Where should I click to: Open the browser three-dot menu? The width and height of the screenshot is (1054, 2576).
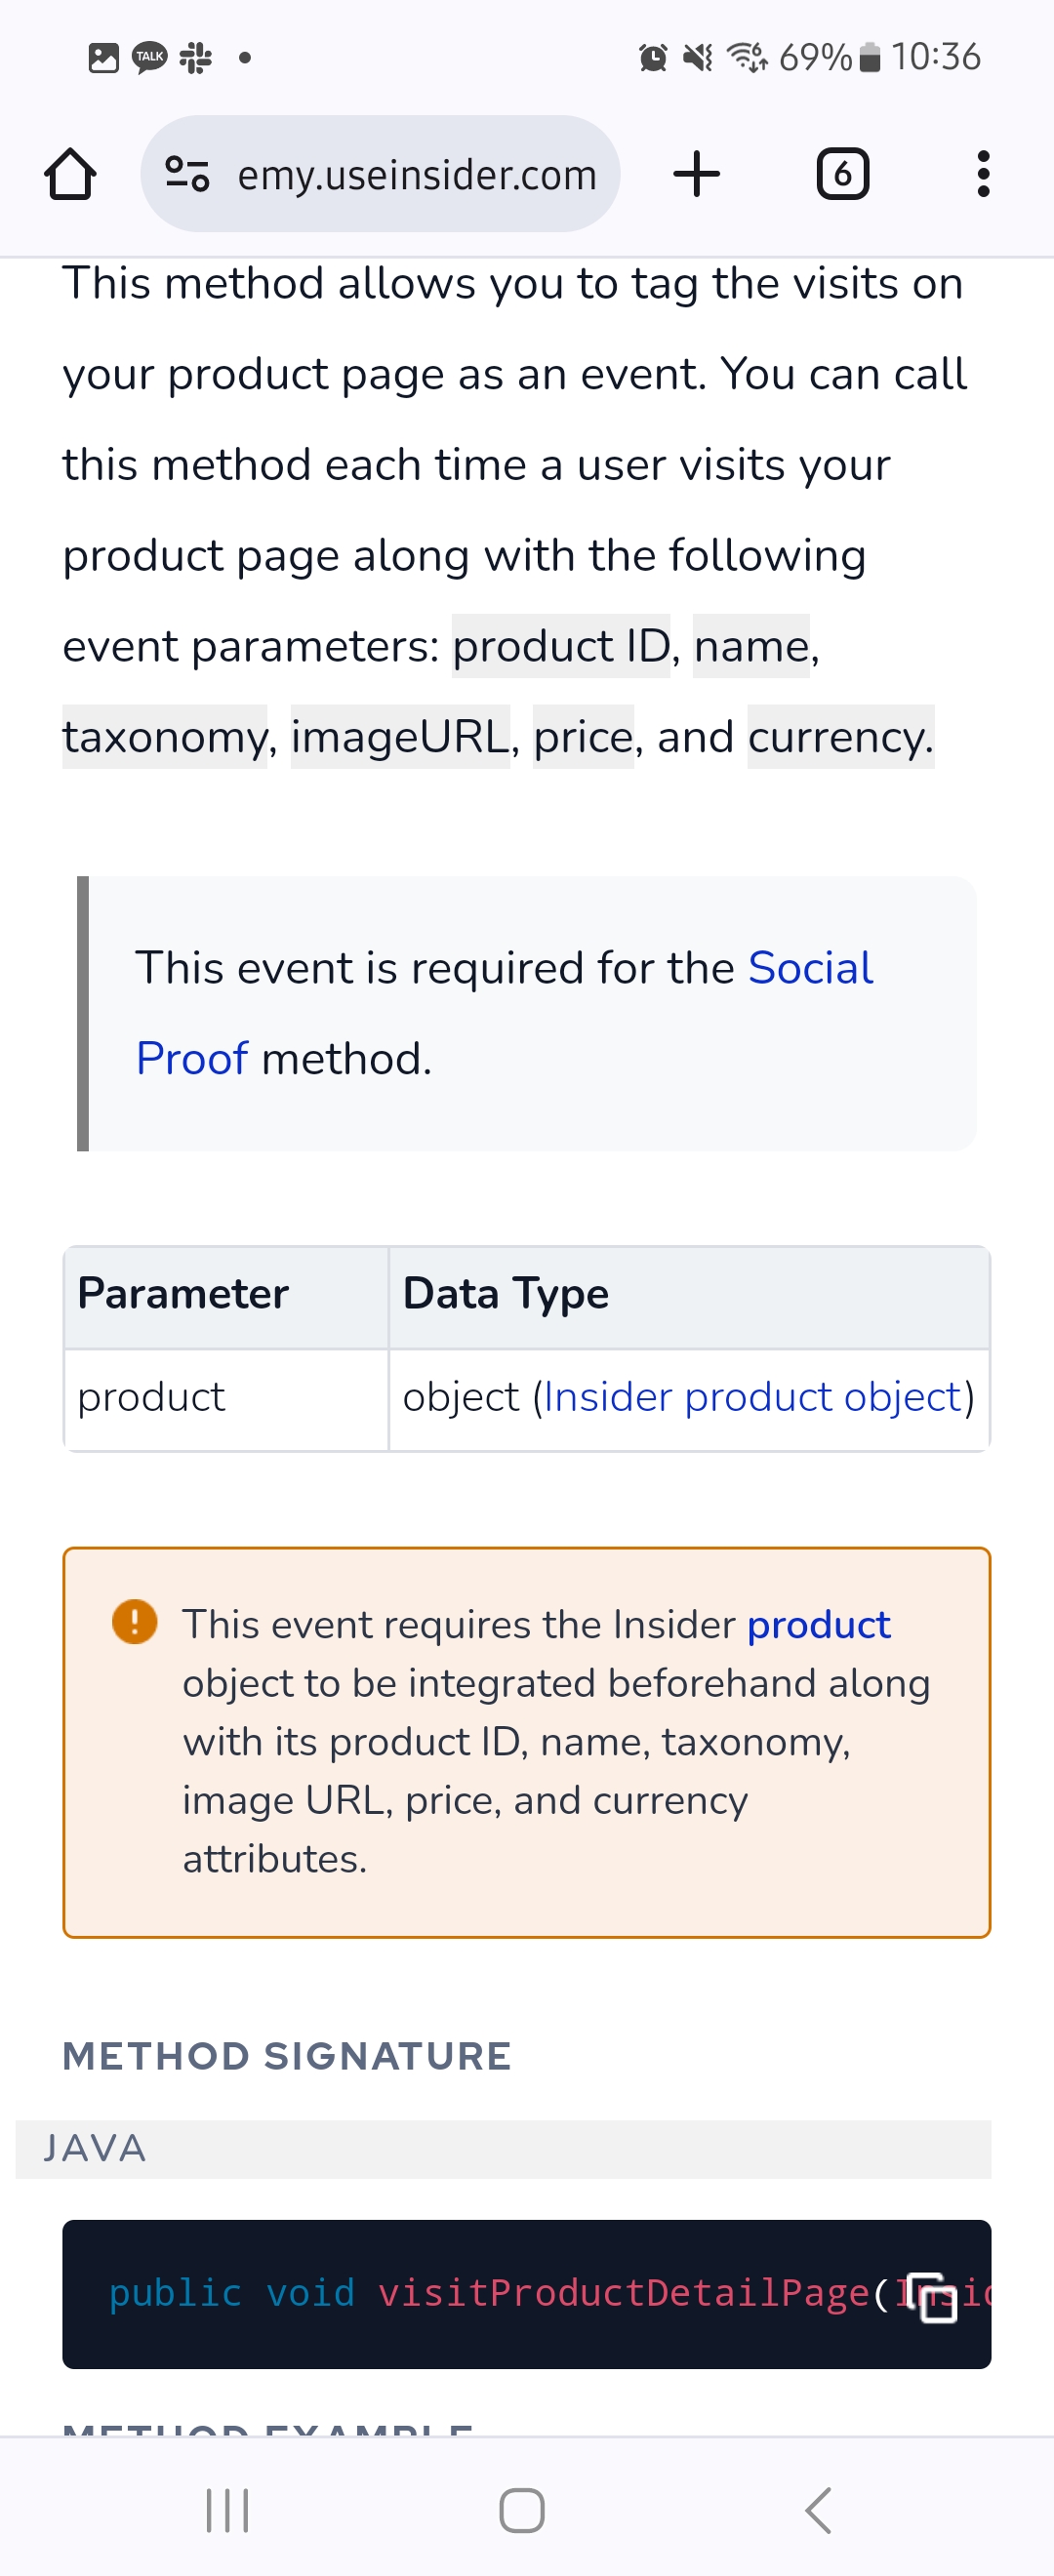tap(983, 174)
